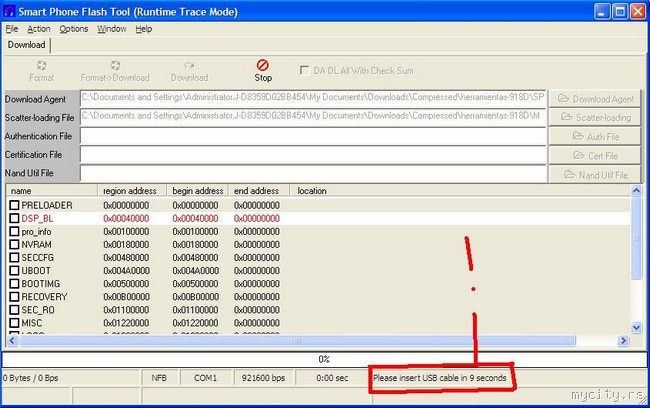Click the region address column header

(x=132, y=191)
